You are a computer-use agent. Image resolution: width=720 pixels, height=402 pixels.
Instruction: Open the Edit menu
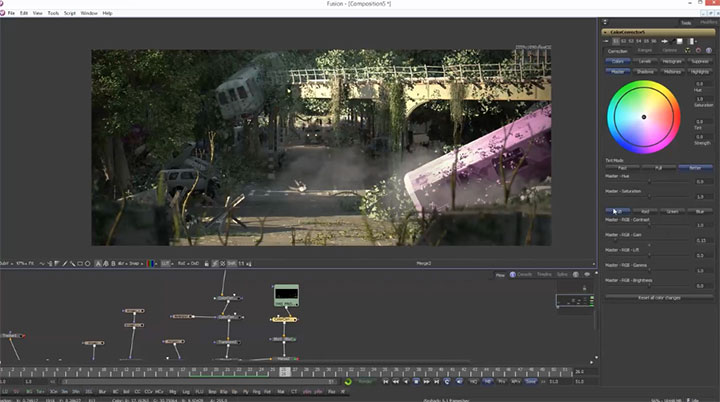24,13
